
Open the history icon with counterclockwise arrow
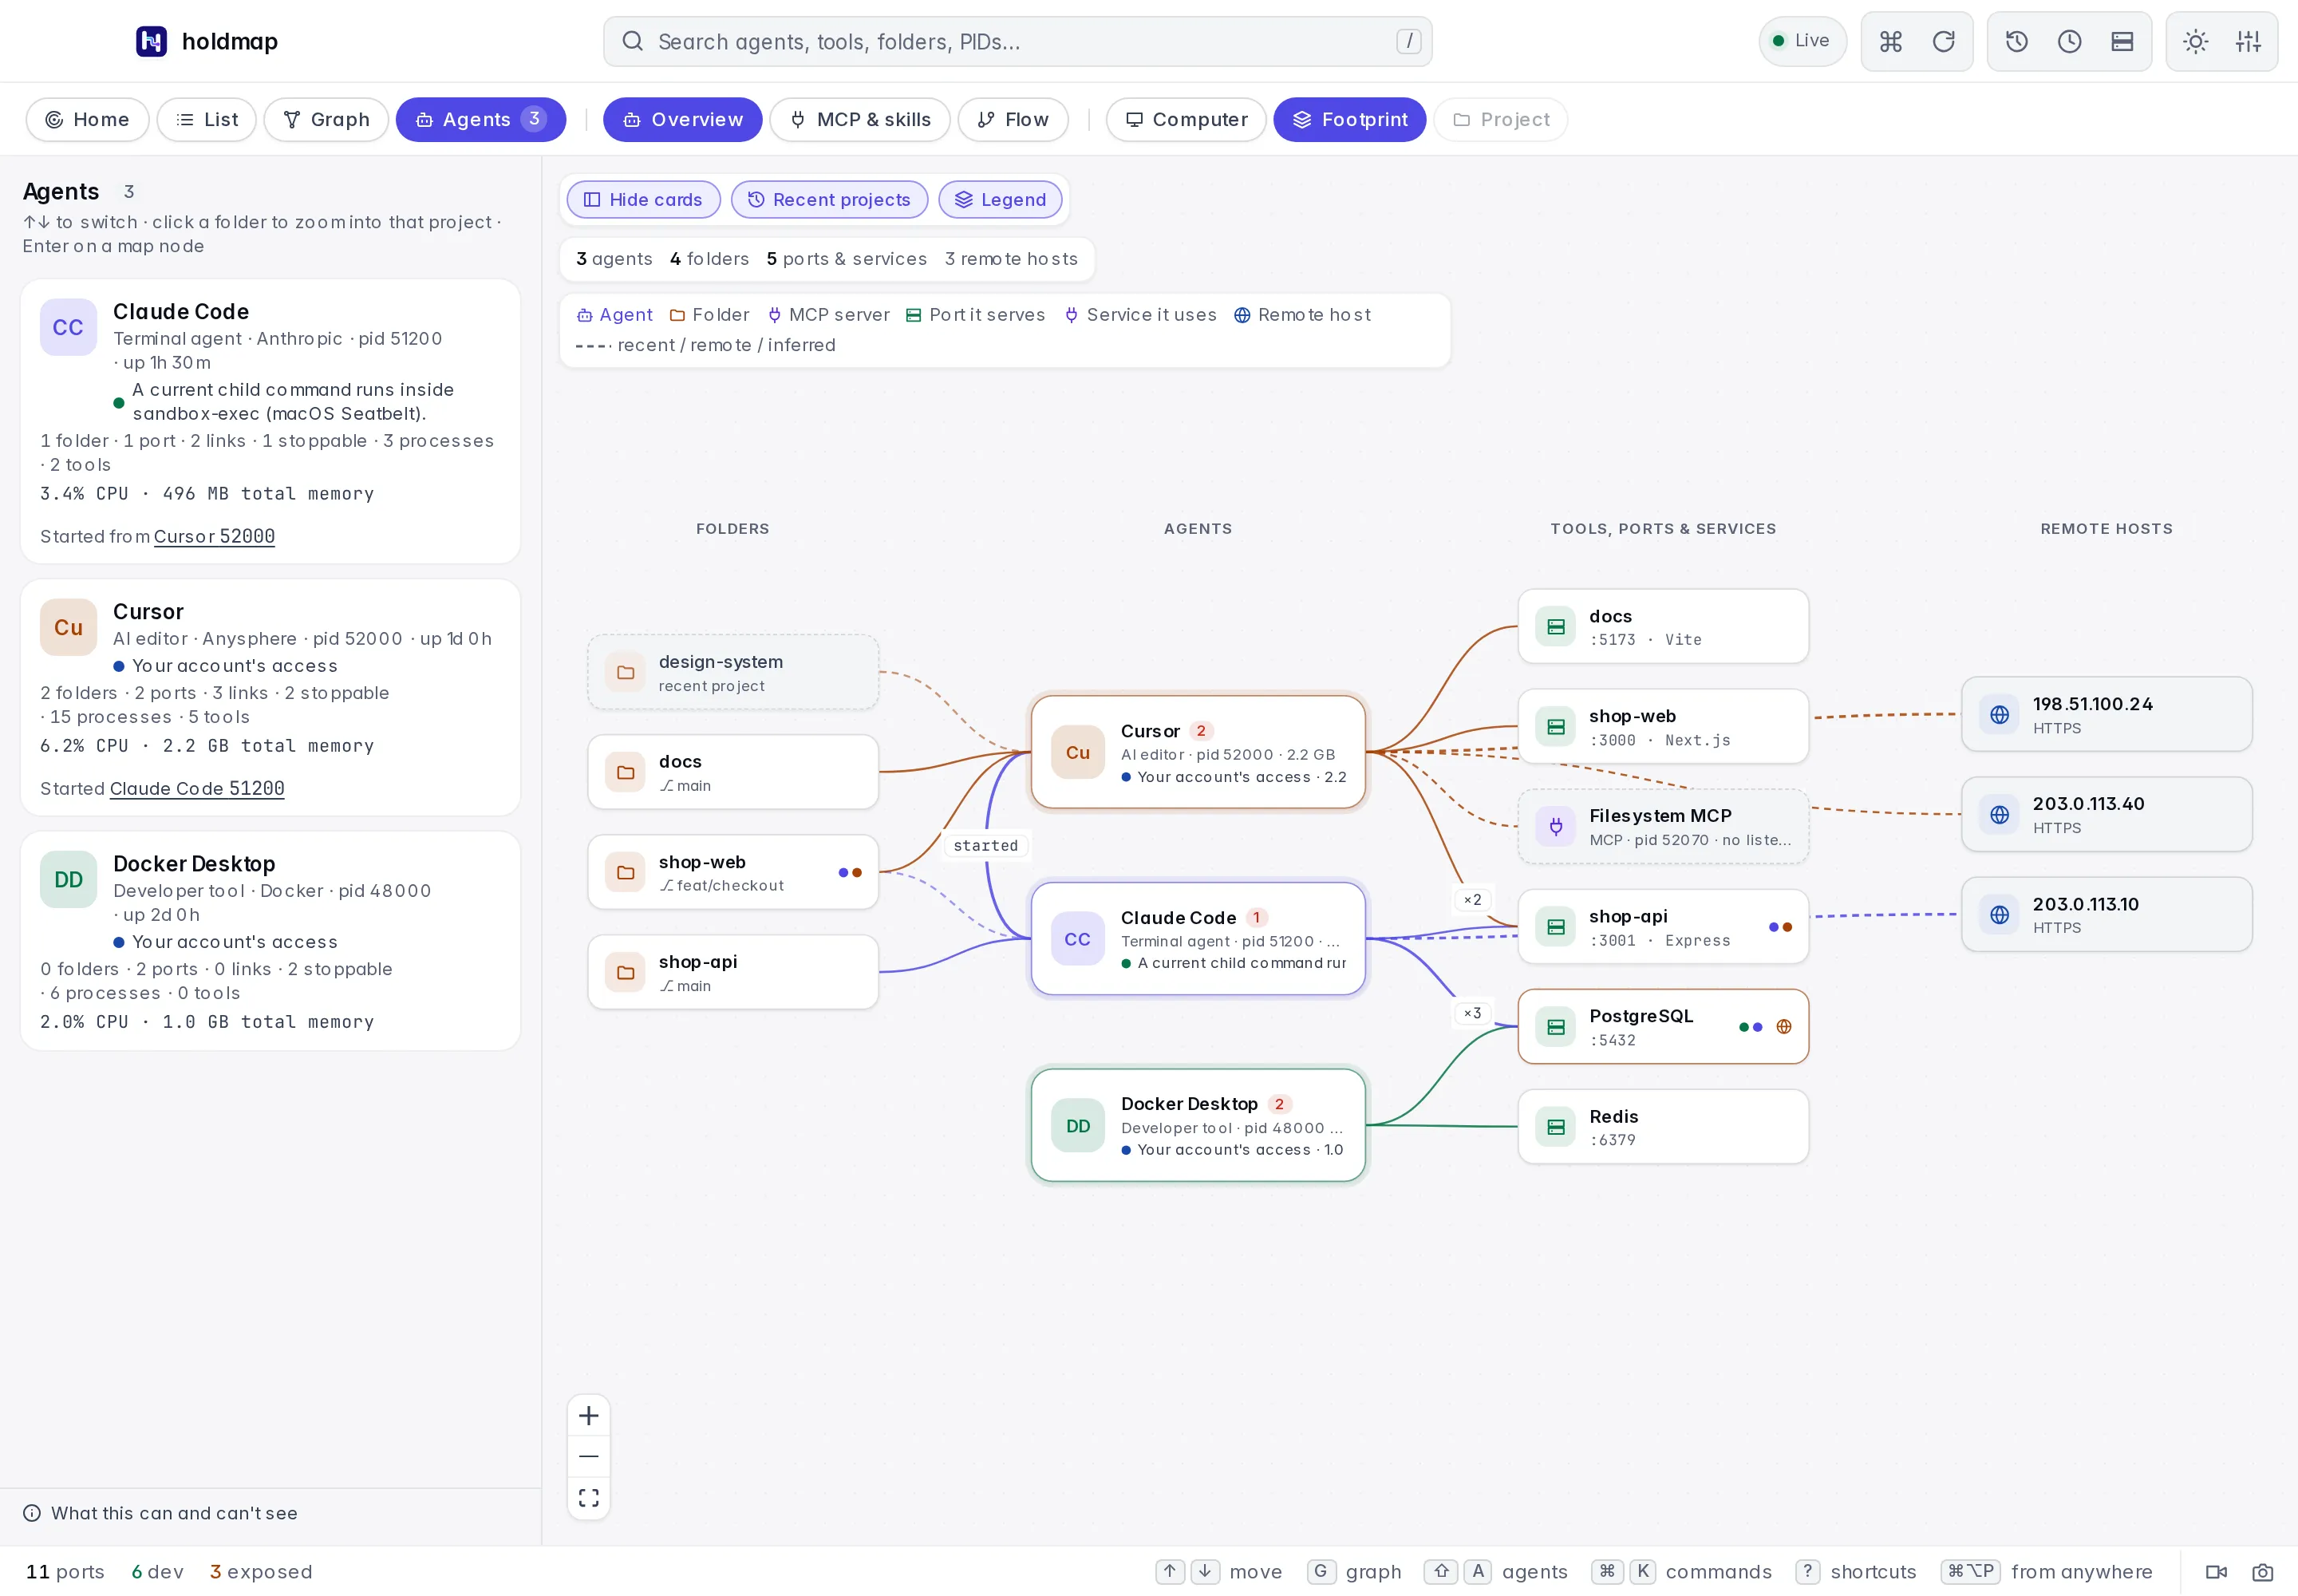click(2016, 41)
